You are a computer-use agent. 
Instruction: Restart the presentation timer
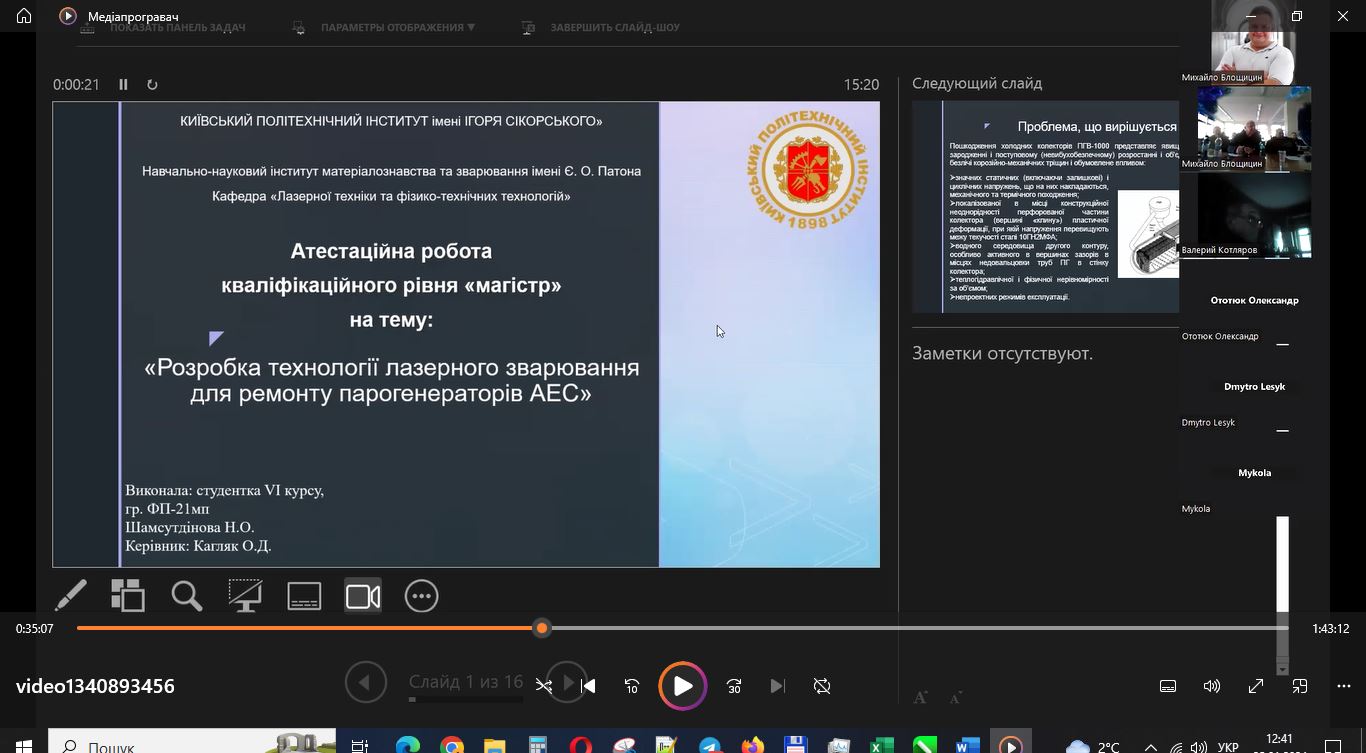point(152,85)
